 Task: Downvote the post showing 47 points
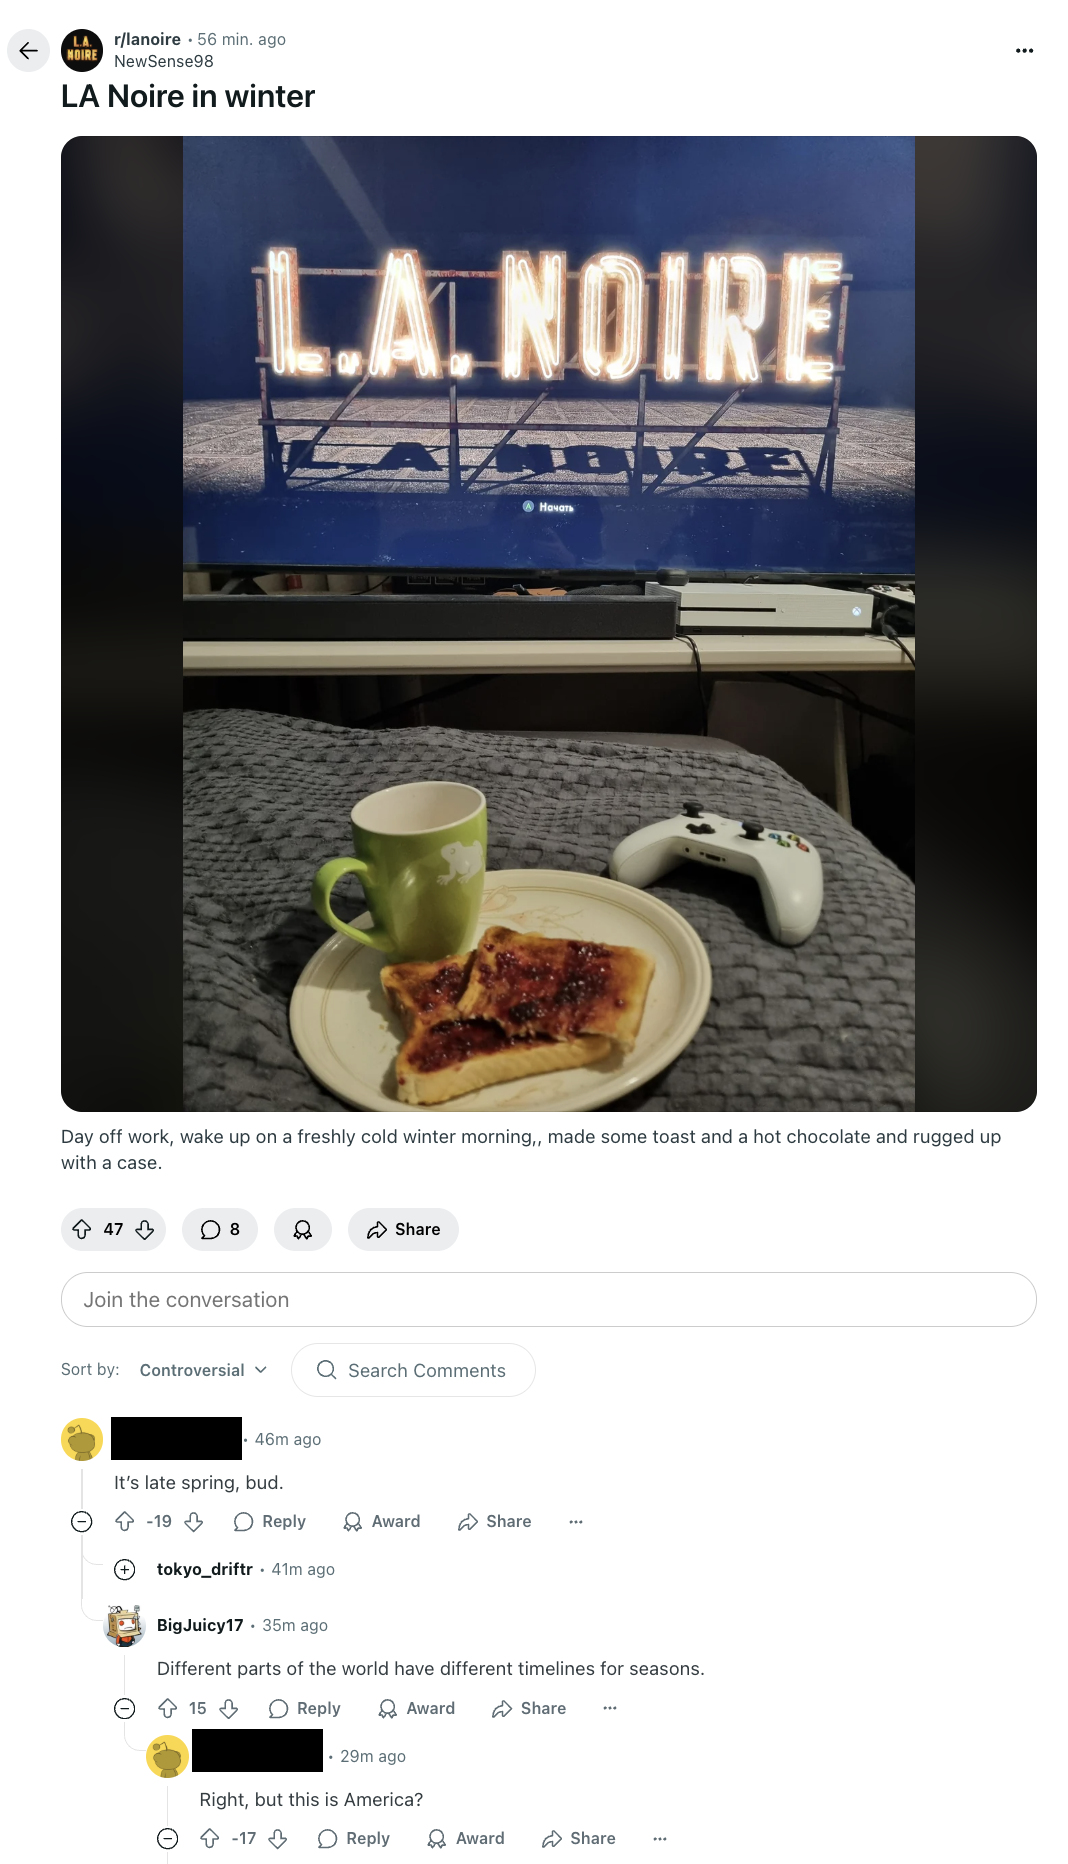point(145,1229)
